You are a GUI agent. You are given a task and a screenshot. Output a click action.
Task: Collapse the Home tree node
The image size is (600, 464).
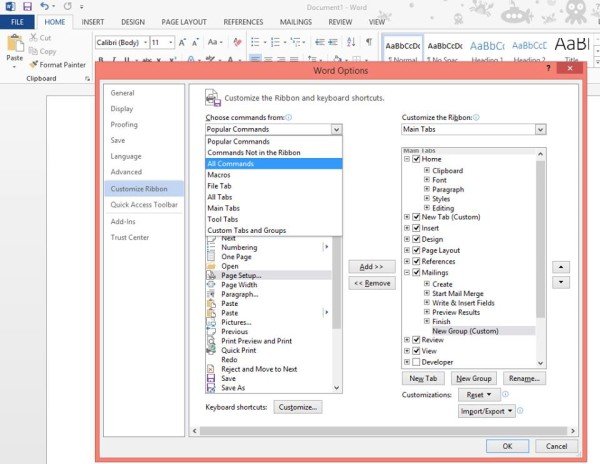pos(407,159)
